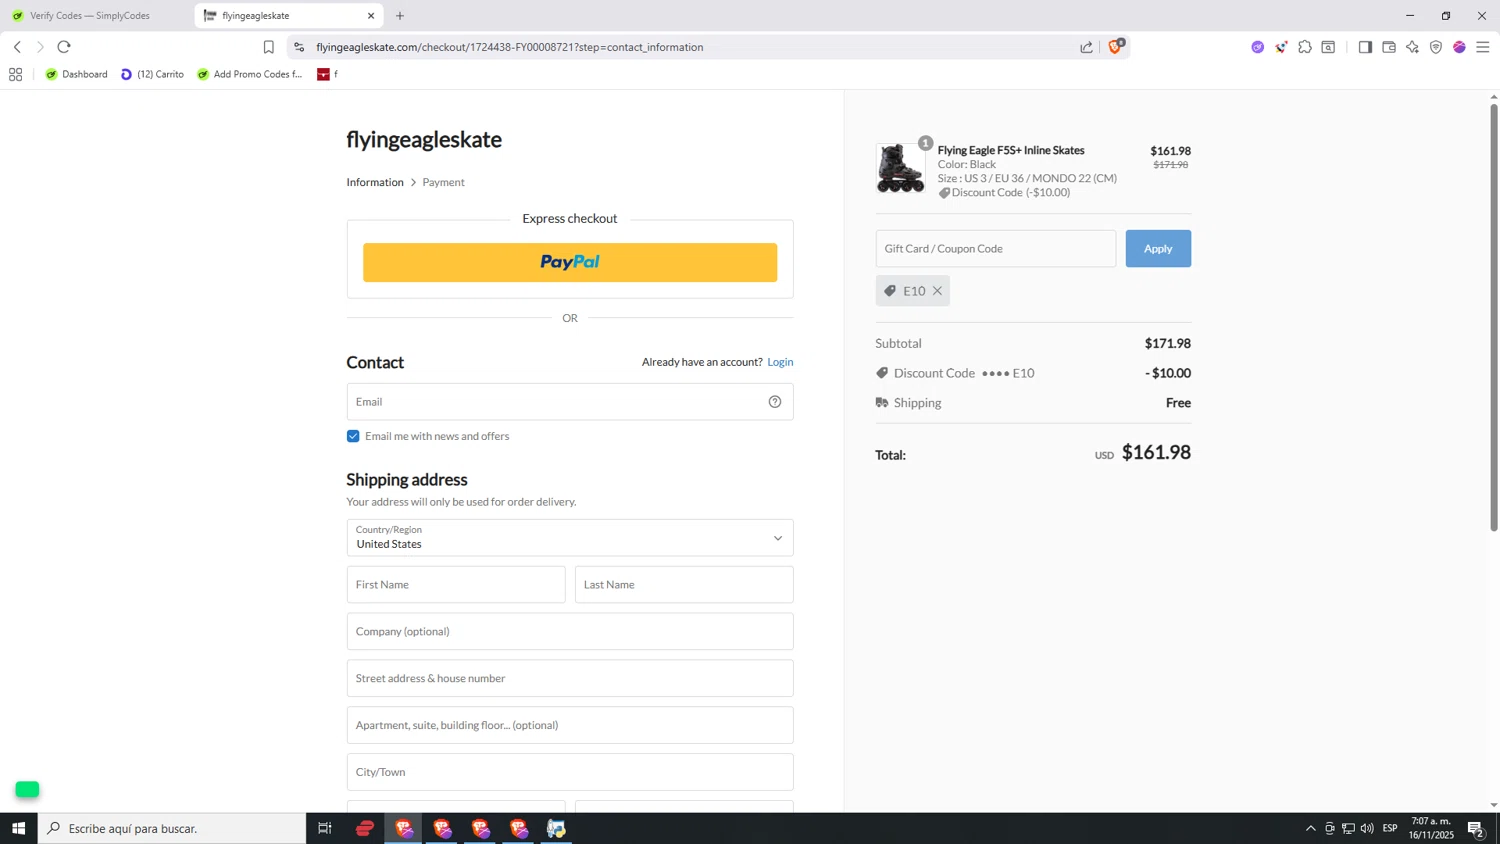Go to the Information breadcrumb step
Viewport: 1500px width, 844px height.
[x=375, y=182]
